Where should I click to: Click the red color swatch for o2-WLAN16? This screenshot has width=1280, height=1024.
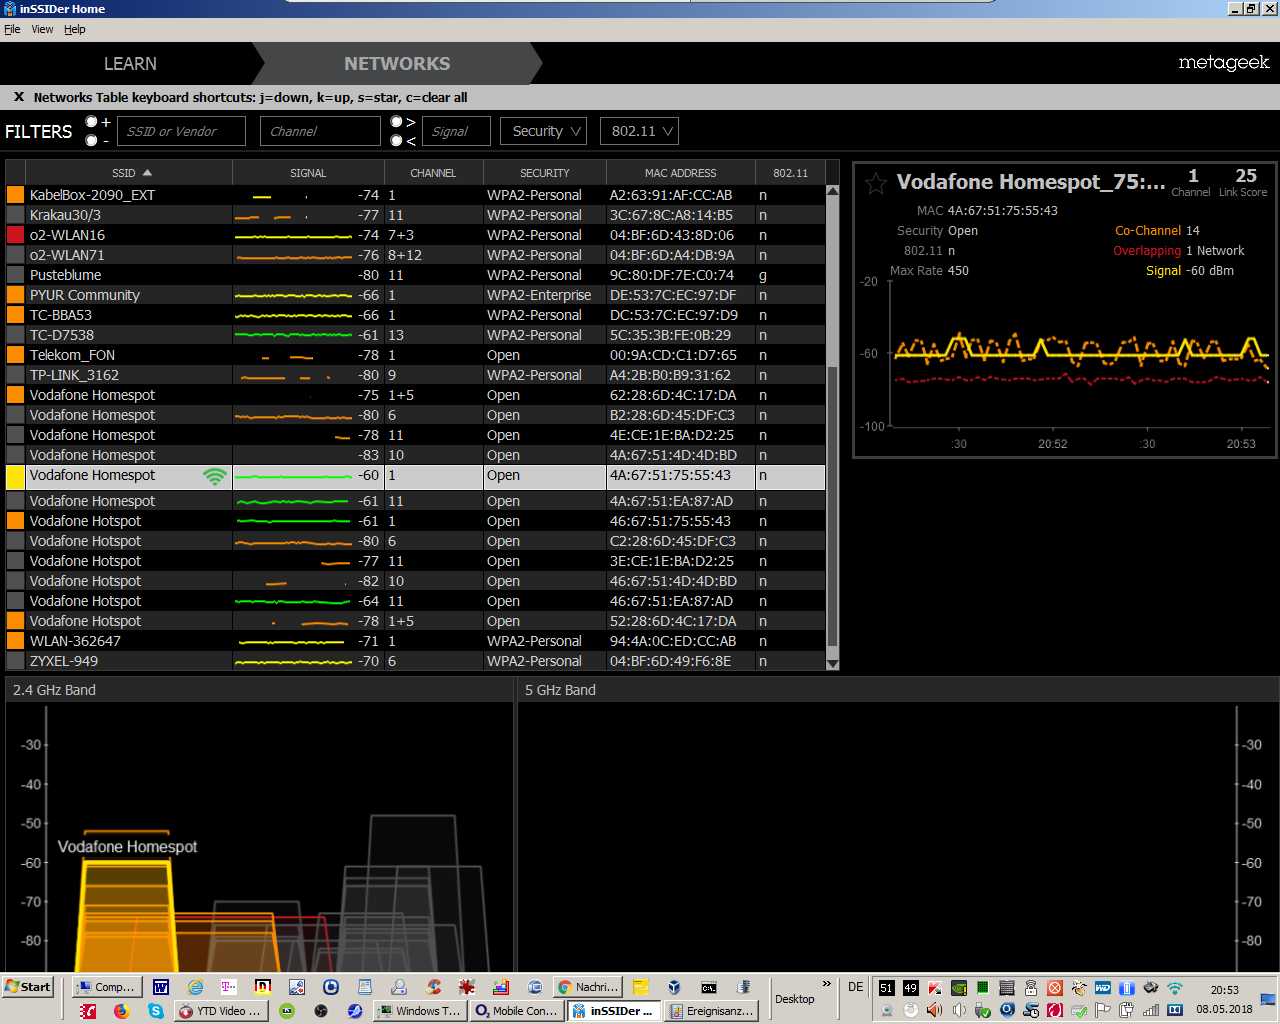(15, 235)
